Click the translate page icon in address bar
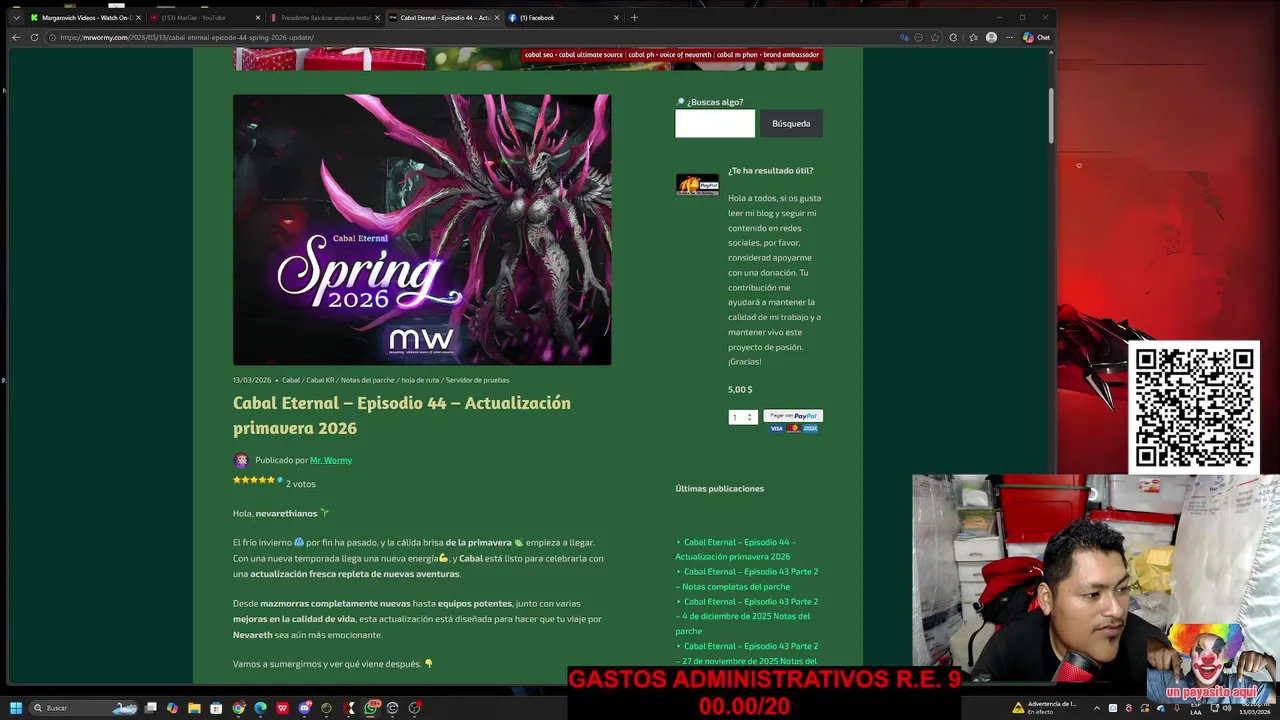The height and width of the screenshot is (720, 1280). click(x=904, y=37)
